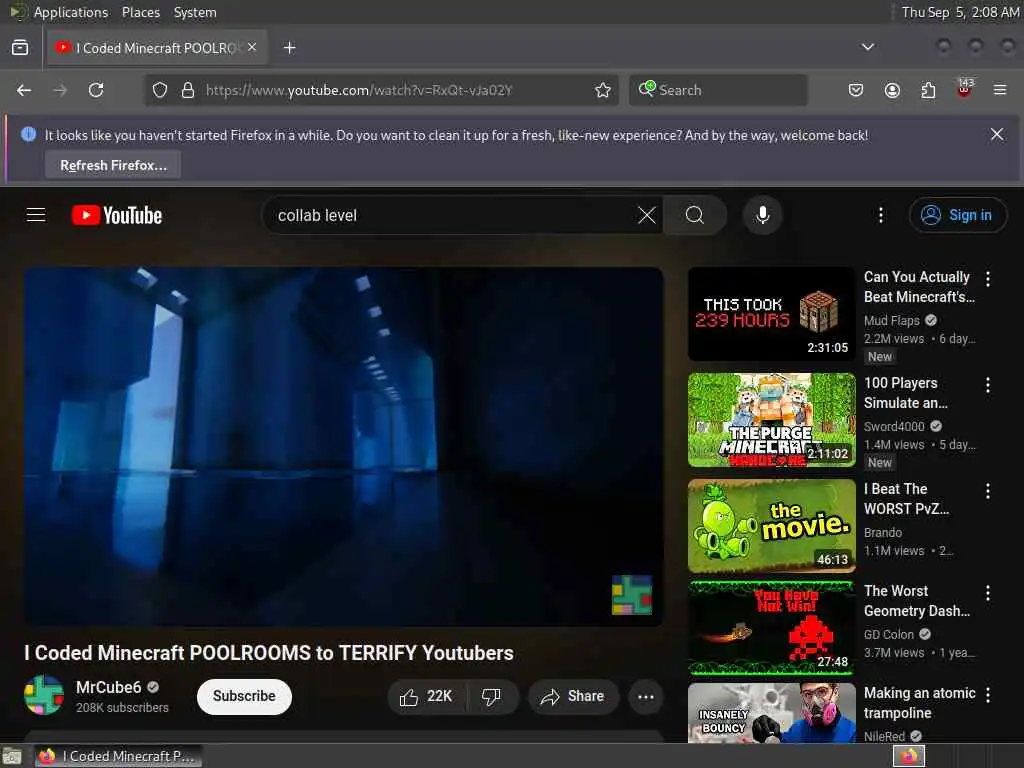Select the I Coded Minecraft POOLROOMS tab
Screen dimensions: 1024x768
pyautogui.click(x=157, y=48)
